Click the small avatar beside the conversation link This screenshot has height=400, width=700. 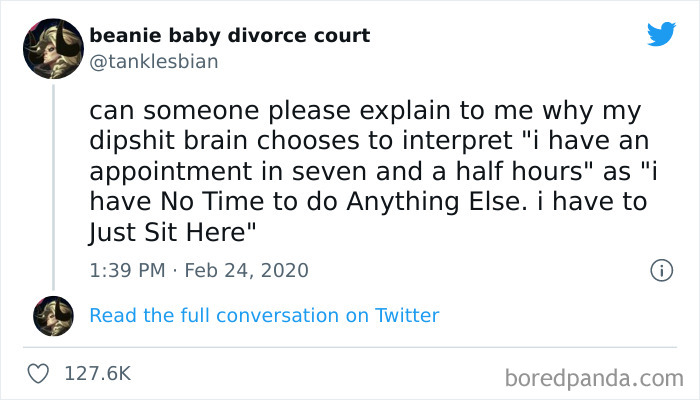pyautogui.click(x=52, y=316)
